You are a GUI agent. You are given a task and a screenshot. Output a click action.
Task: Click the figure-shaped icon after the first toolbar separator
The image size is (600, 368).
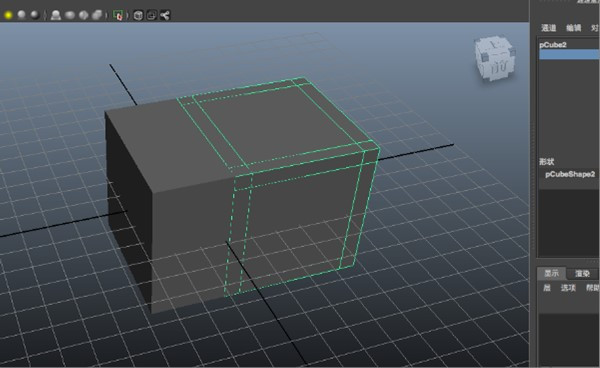pos(56,15)
